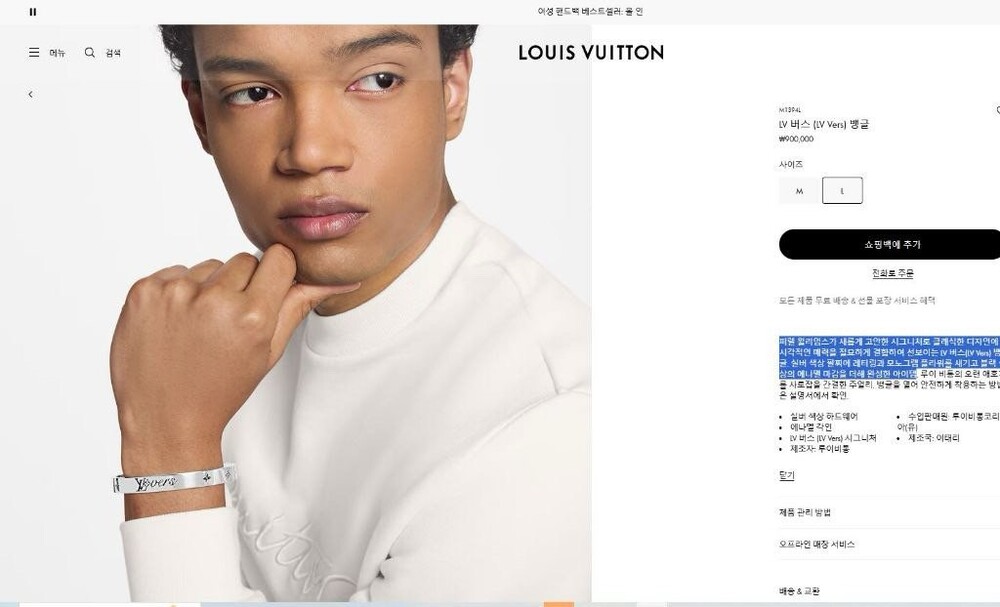1000x607 pixels.
Task: Collapse description with 닫기 link
Action: (x=786, y=476)
